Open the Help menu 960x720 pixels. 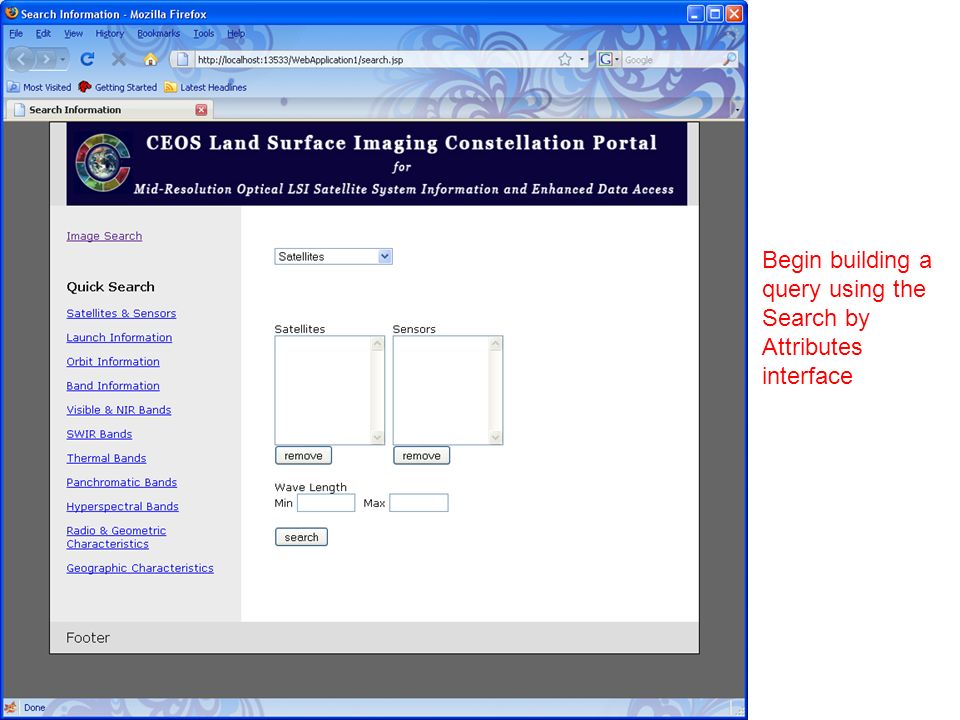point(236,34)
